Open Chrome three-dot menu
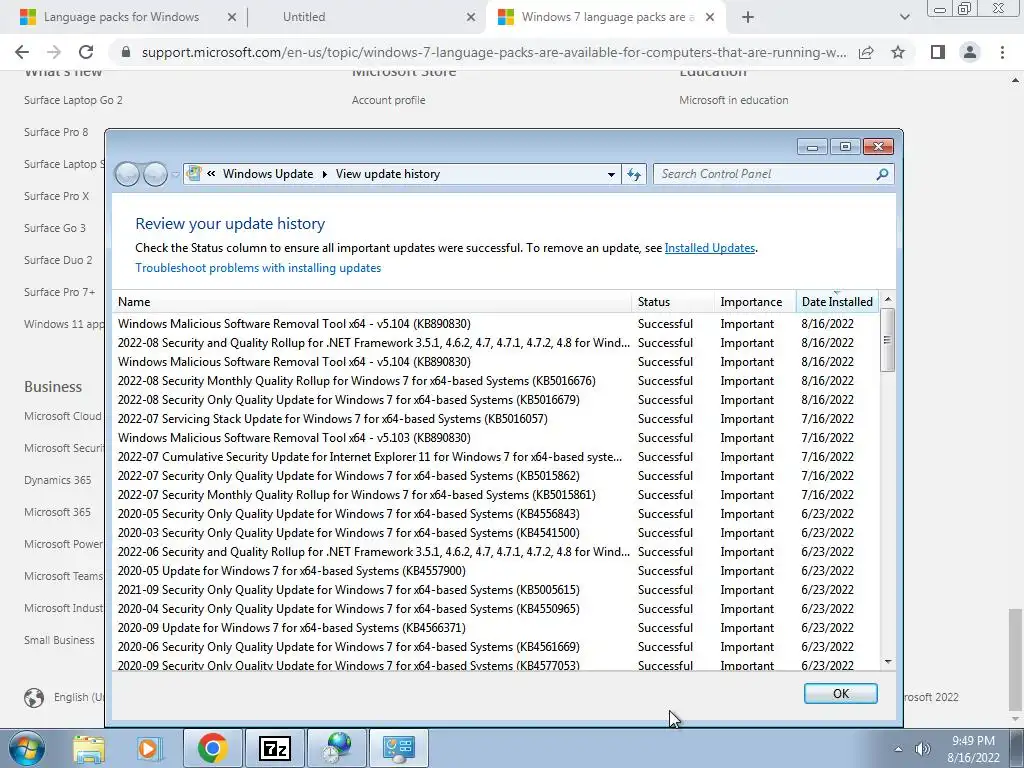This screenshot has width=1024, height=768. [x=1002, y=52]
